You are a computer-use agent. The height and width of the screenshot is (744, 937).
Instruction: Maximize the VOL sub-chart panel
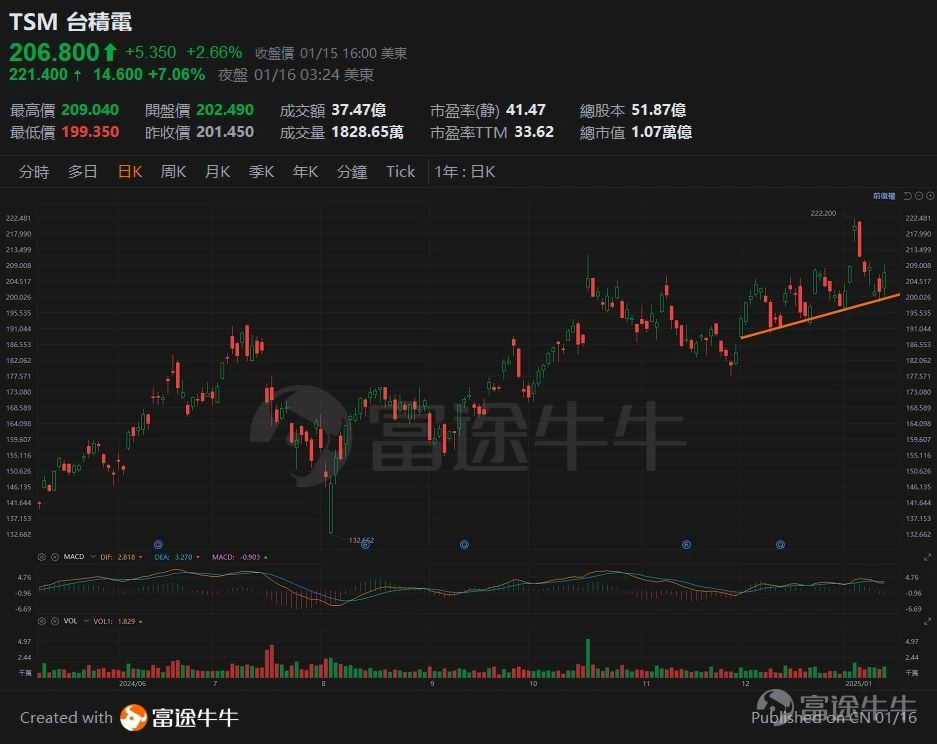tap(927, 622)
